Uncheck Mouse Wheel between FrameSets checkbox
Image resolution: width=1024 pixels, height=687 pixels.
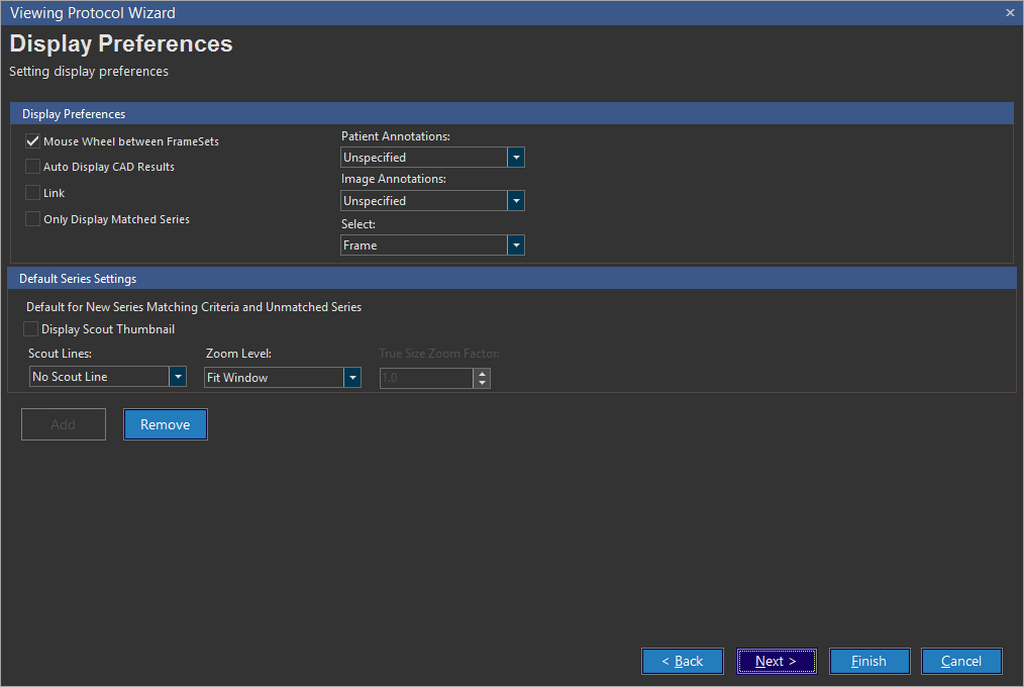pos(33,142)
